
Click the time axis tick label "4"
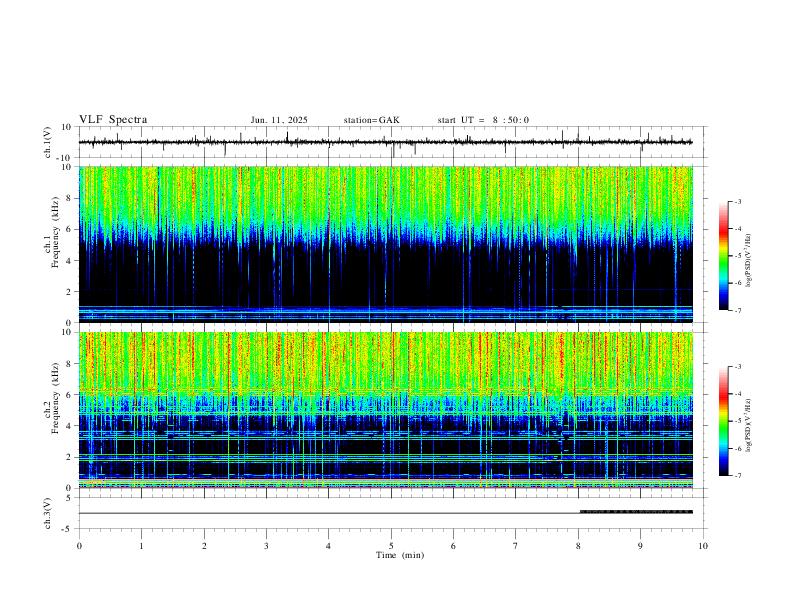point(329,546)
